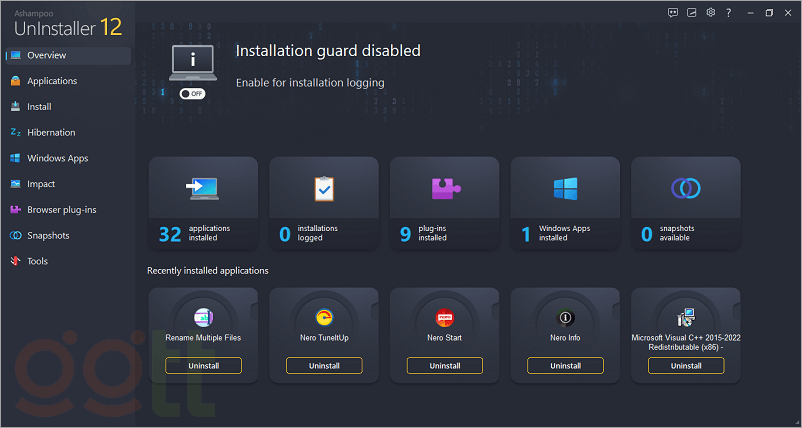
Task: Click the Windows Apps sidebar icon
Action: tap(15, 158)
